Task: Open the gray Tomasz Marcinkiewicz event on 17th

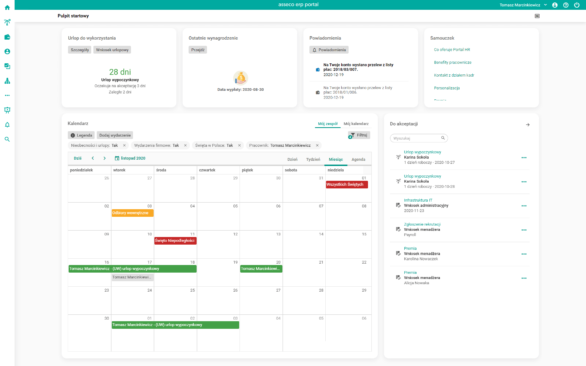Action: pos(133,277)
